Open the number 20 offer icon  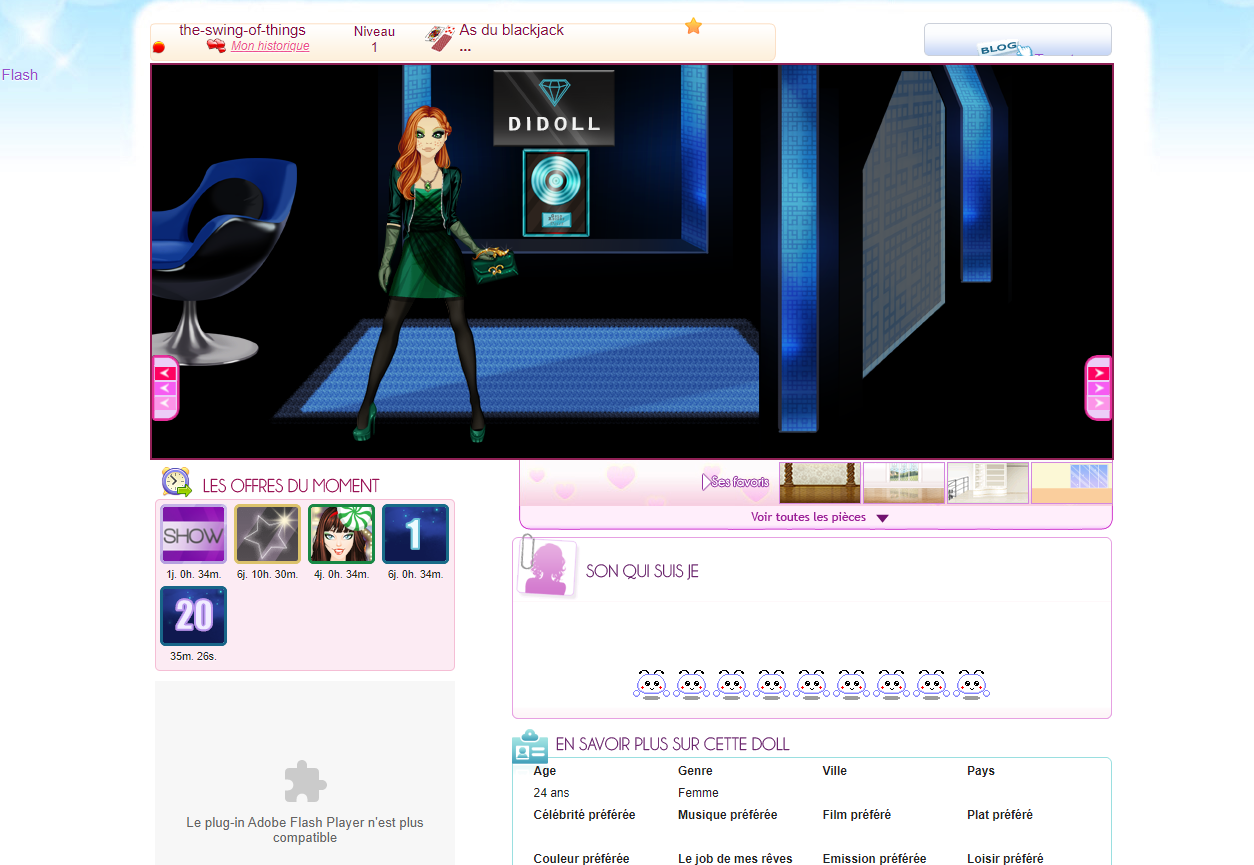click(x=194, y=616)
